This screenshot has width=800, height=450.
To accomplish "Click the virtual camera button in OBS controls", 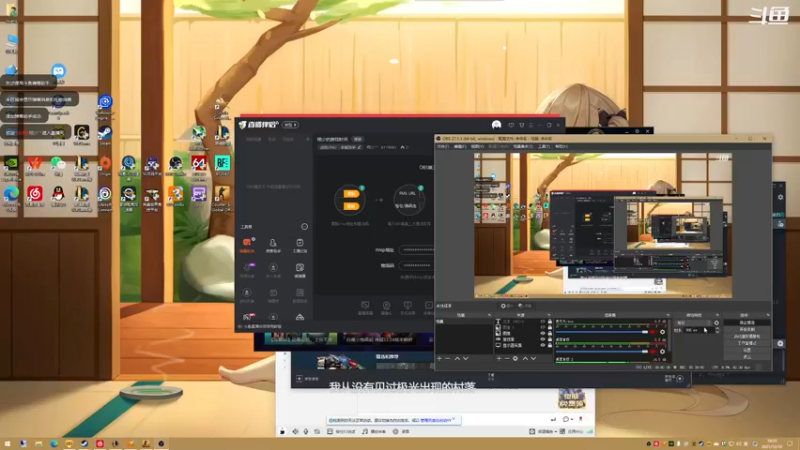I will [747, 336].
